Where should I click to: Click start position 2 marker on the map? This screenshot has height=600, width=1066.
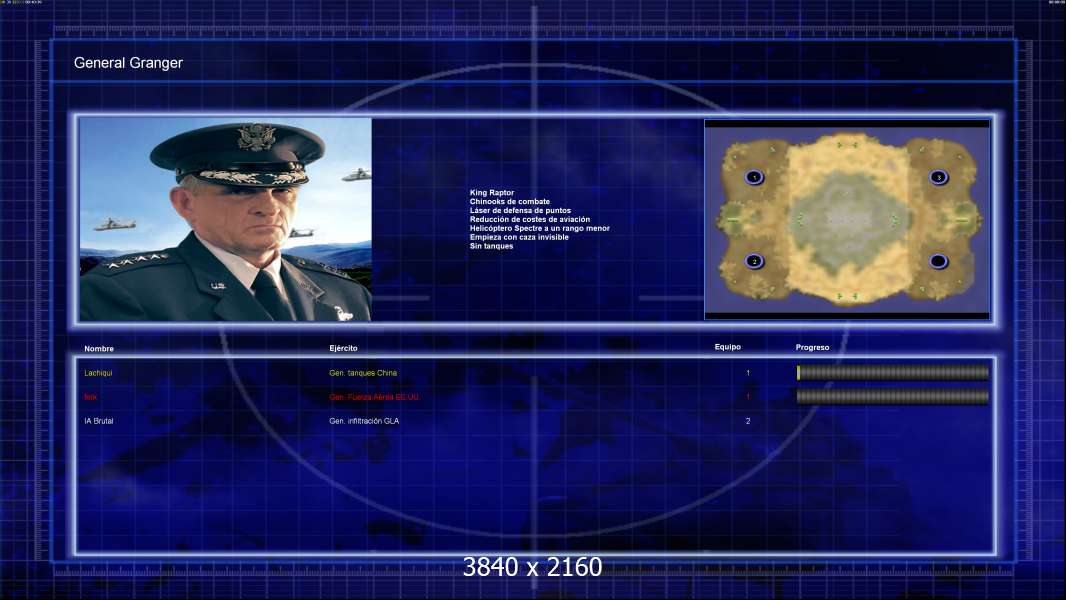(754, 262)
